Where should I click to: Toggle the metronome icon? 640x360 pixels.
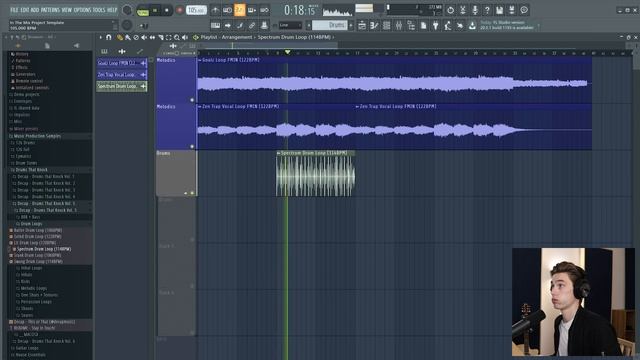[x=215, y=10]
